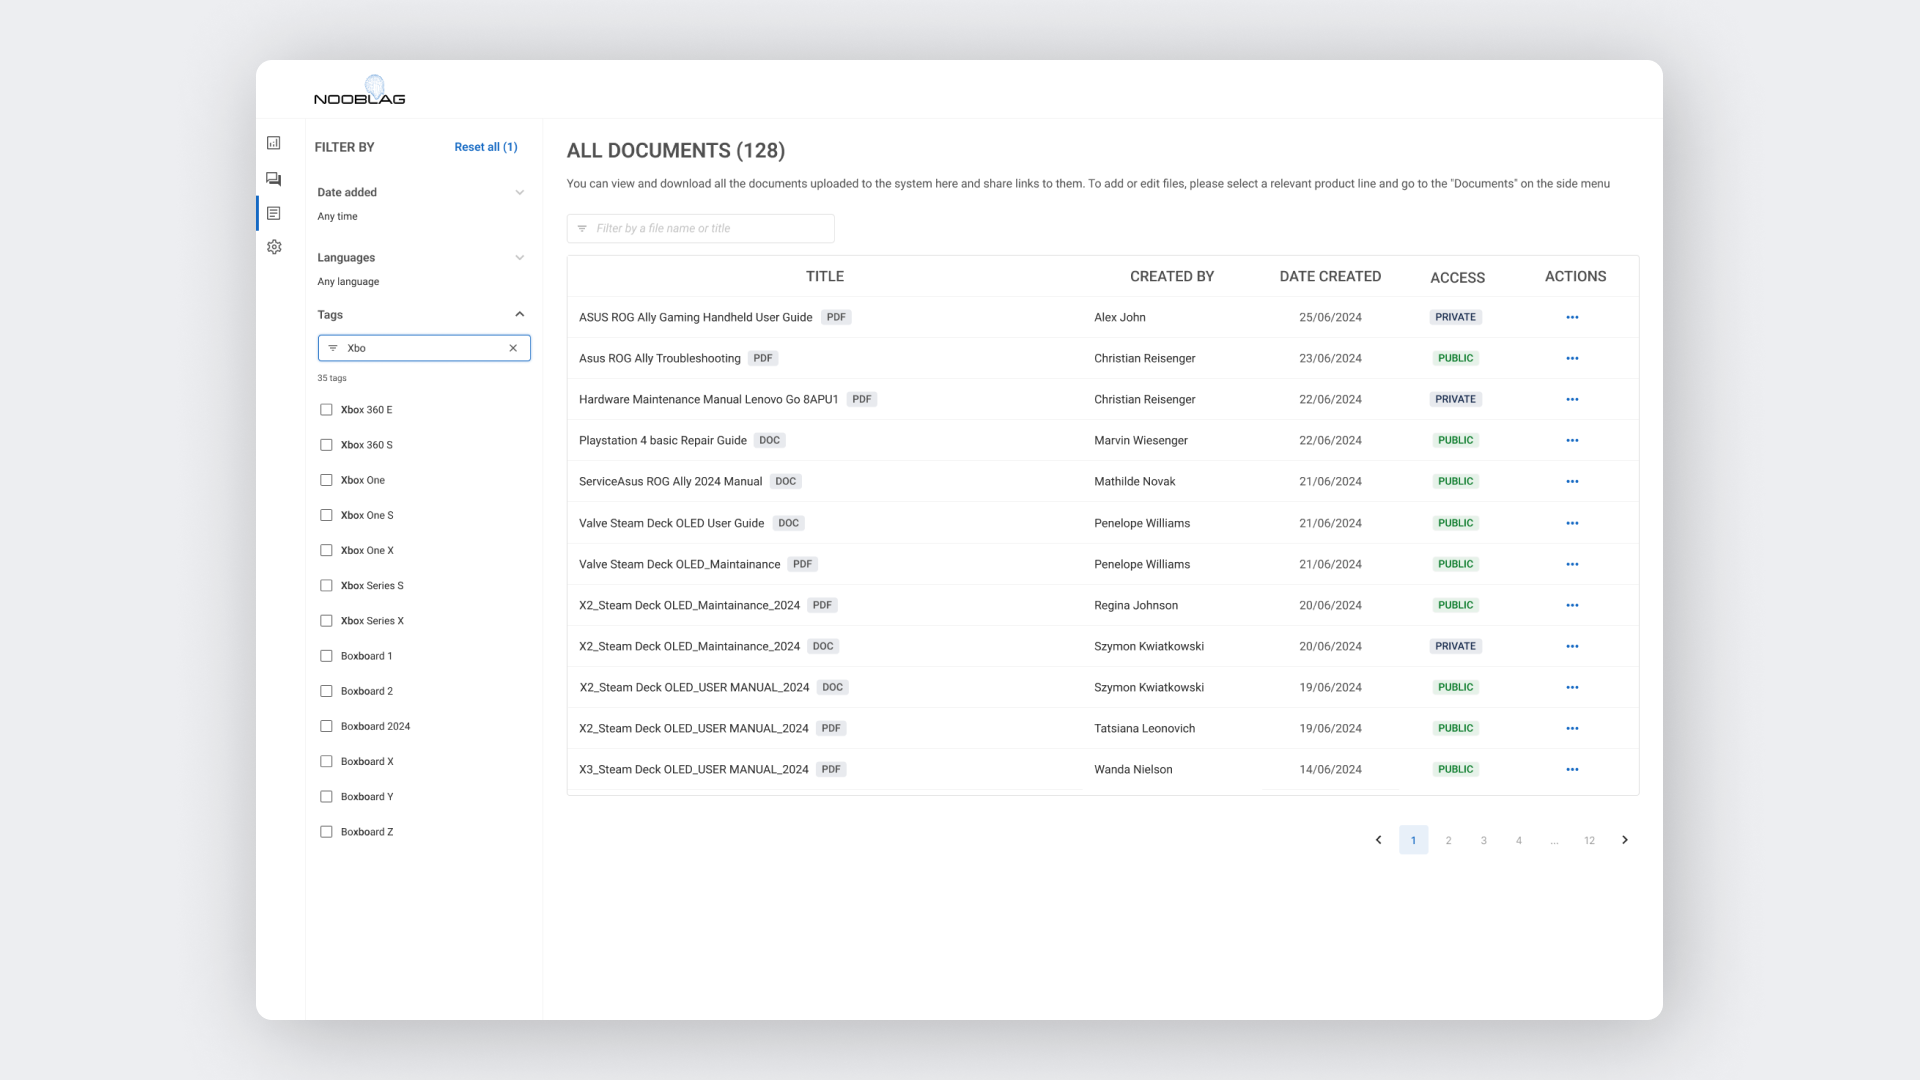Check the Xbox 360 E tag

pyautogui.click(x=326, y=410)
